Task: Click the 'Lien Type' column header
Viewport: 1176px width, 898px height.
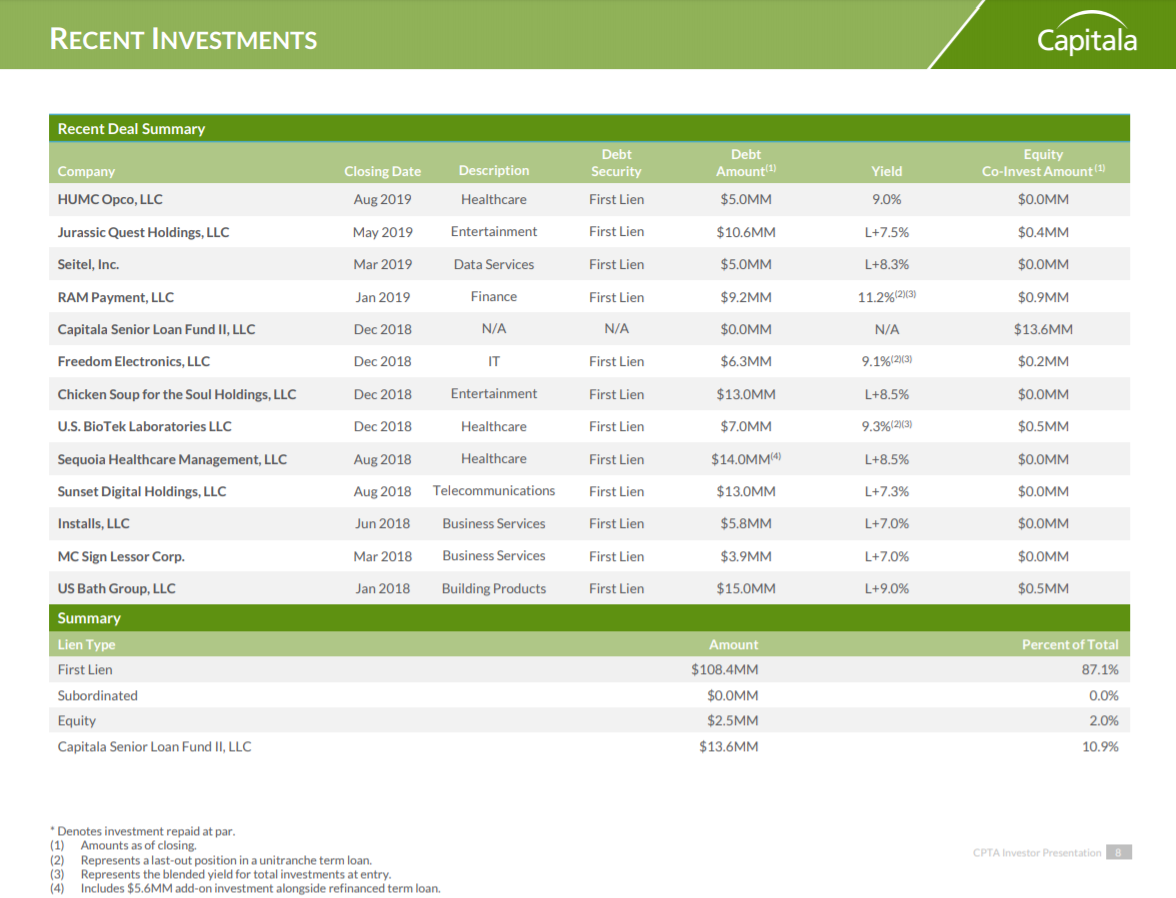Action: [86, 644]
